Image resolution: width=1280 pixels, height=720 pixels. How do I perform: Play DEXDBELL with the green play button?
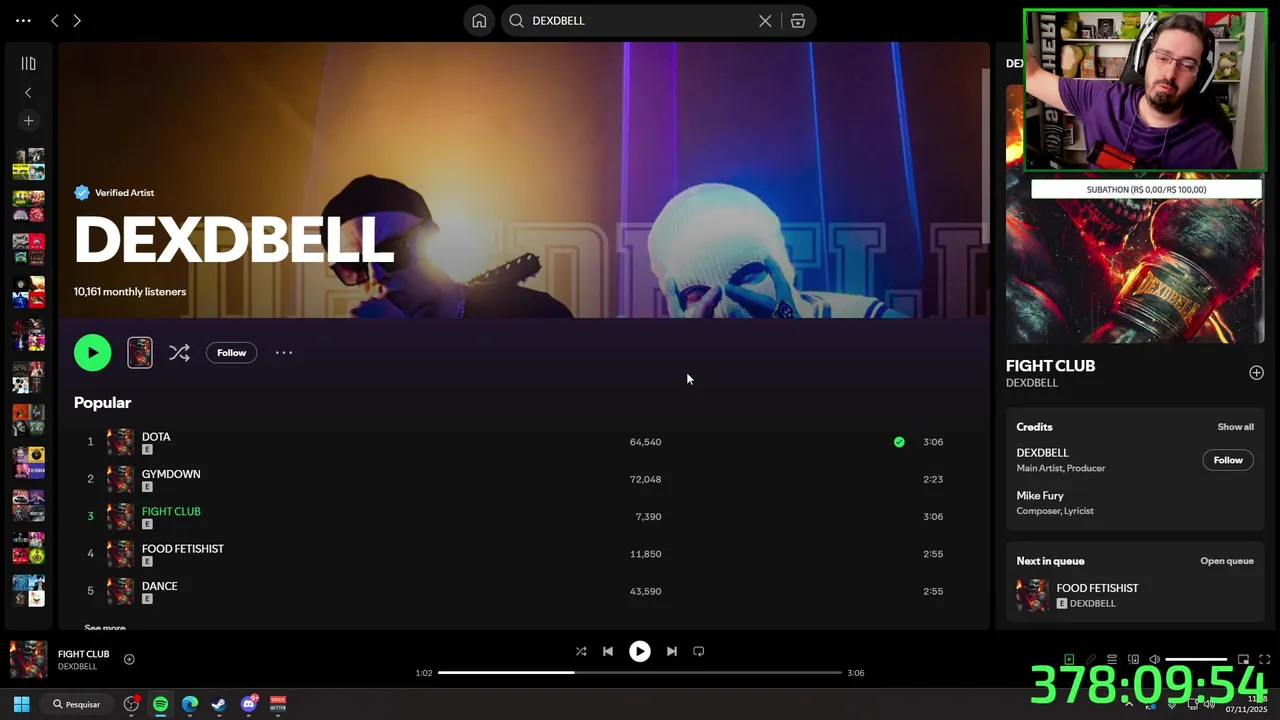(92, 352)
